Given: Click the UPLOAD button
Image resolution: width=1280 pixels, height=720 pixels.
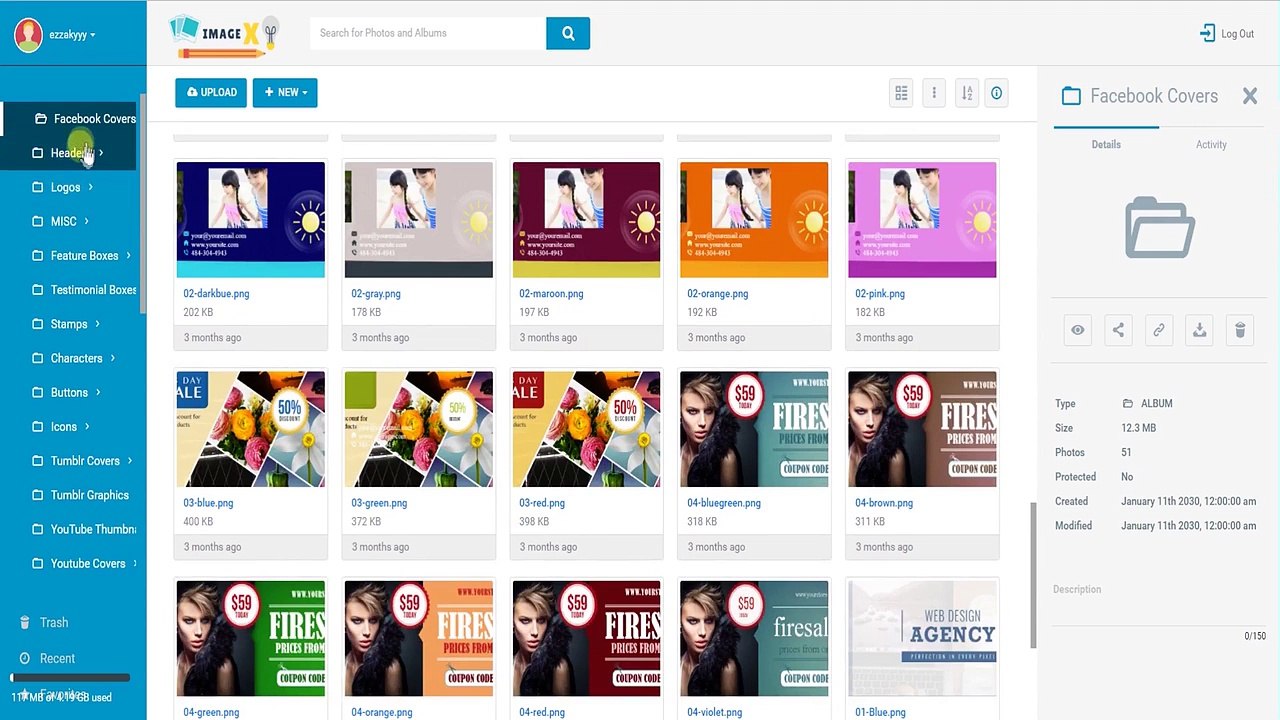Looking at the screenshot, I should click(x=211, y=92).
